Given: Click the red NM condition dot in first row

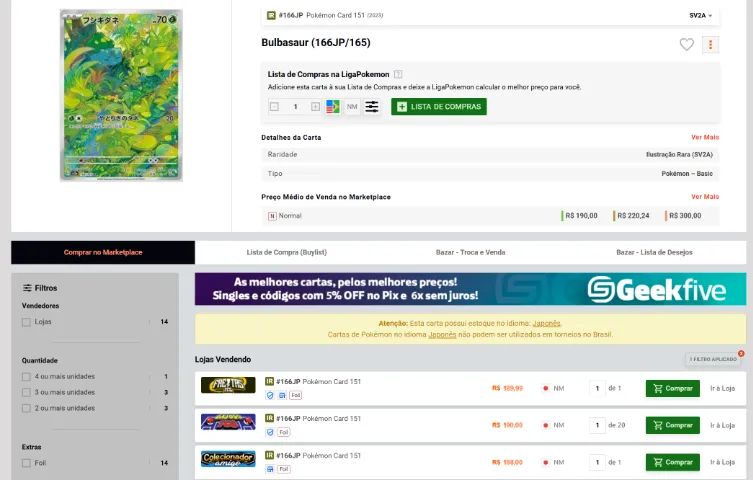Looking at the screenshot, I should pyautogui.click(x=546, y=388).
